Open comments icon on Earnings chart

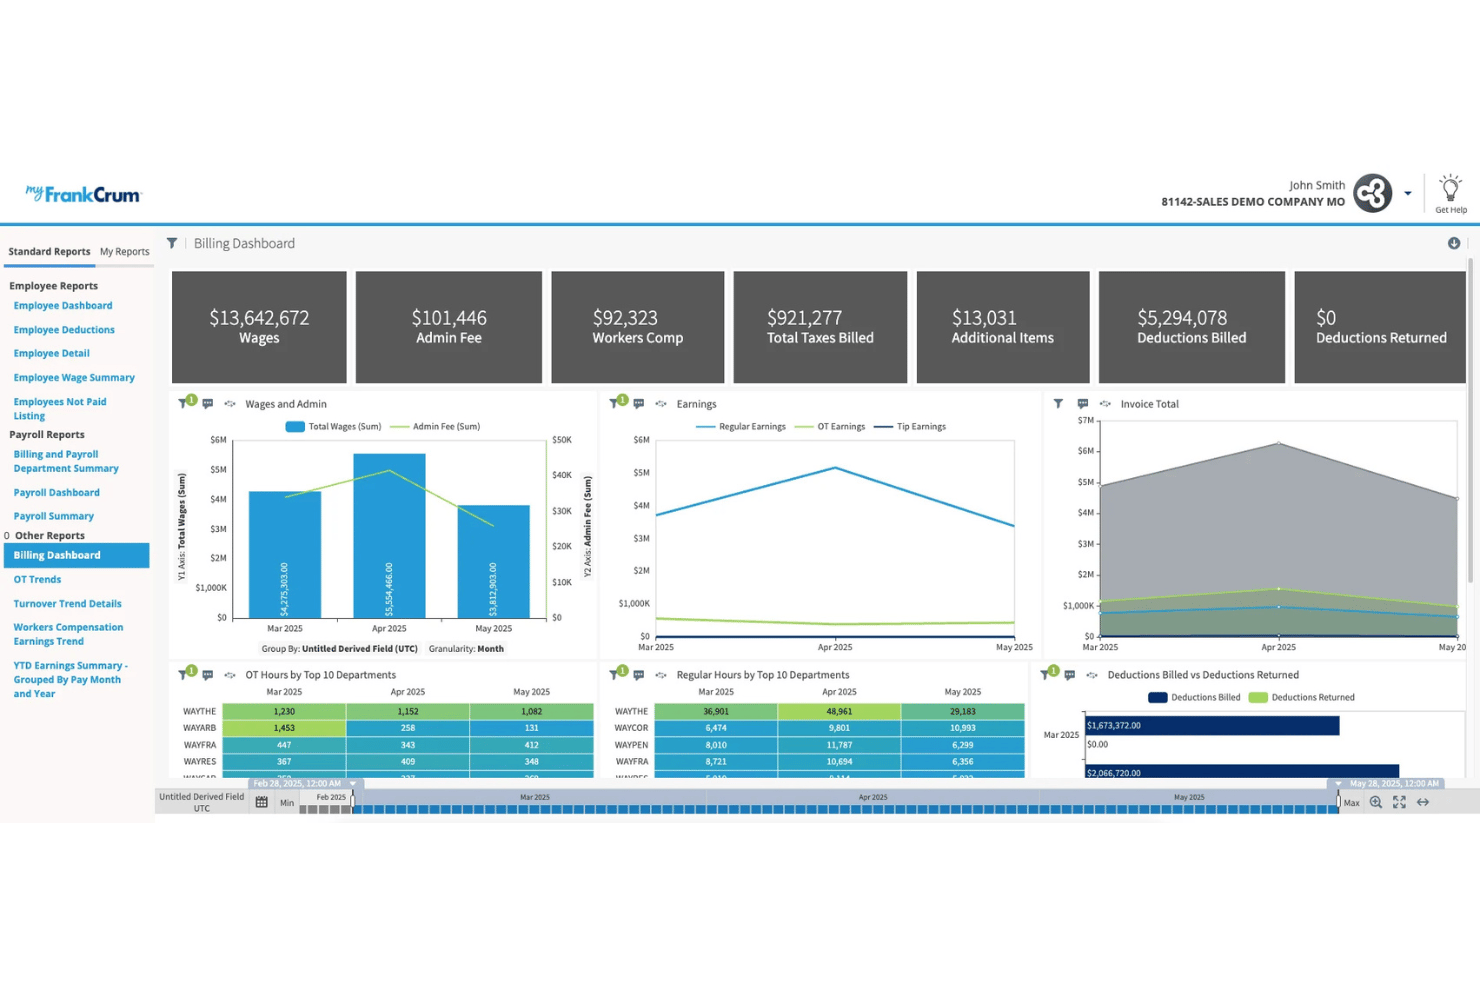639,404
